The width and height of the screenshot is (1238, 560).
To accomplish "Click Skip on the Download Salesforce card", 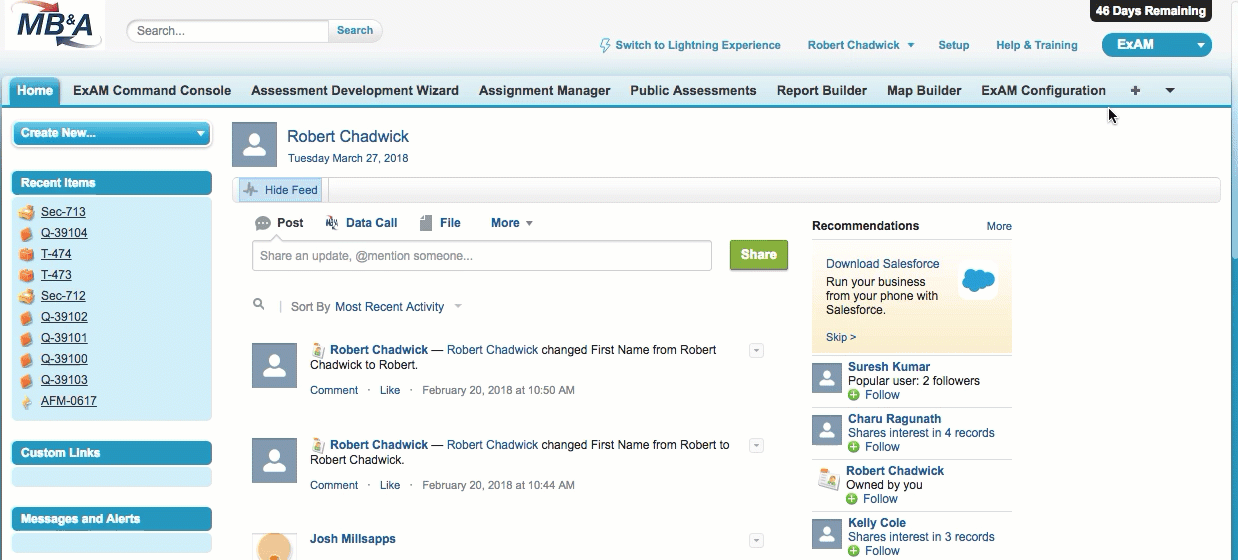I will pyautogui.click(x=841, y=337).
